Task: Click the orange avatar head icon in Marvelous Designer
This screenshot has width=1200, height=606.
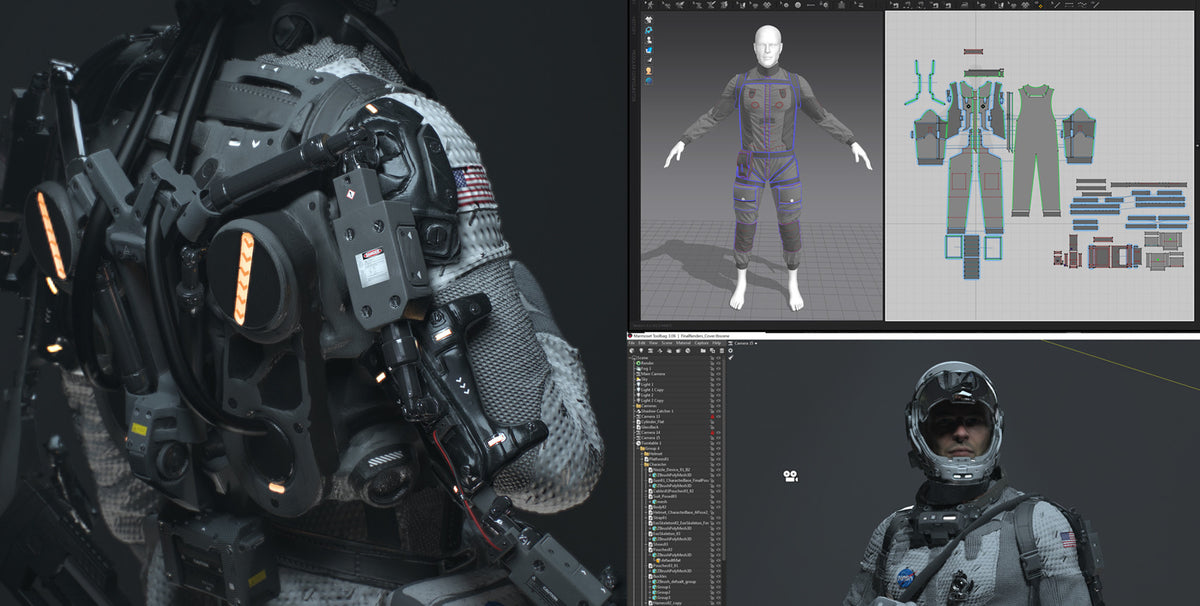Action: [649, 71]
